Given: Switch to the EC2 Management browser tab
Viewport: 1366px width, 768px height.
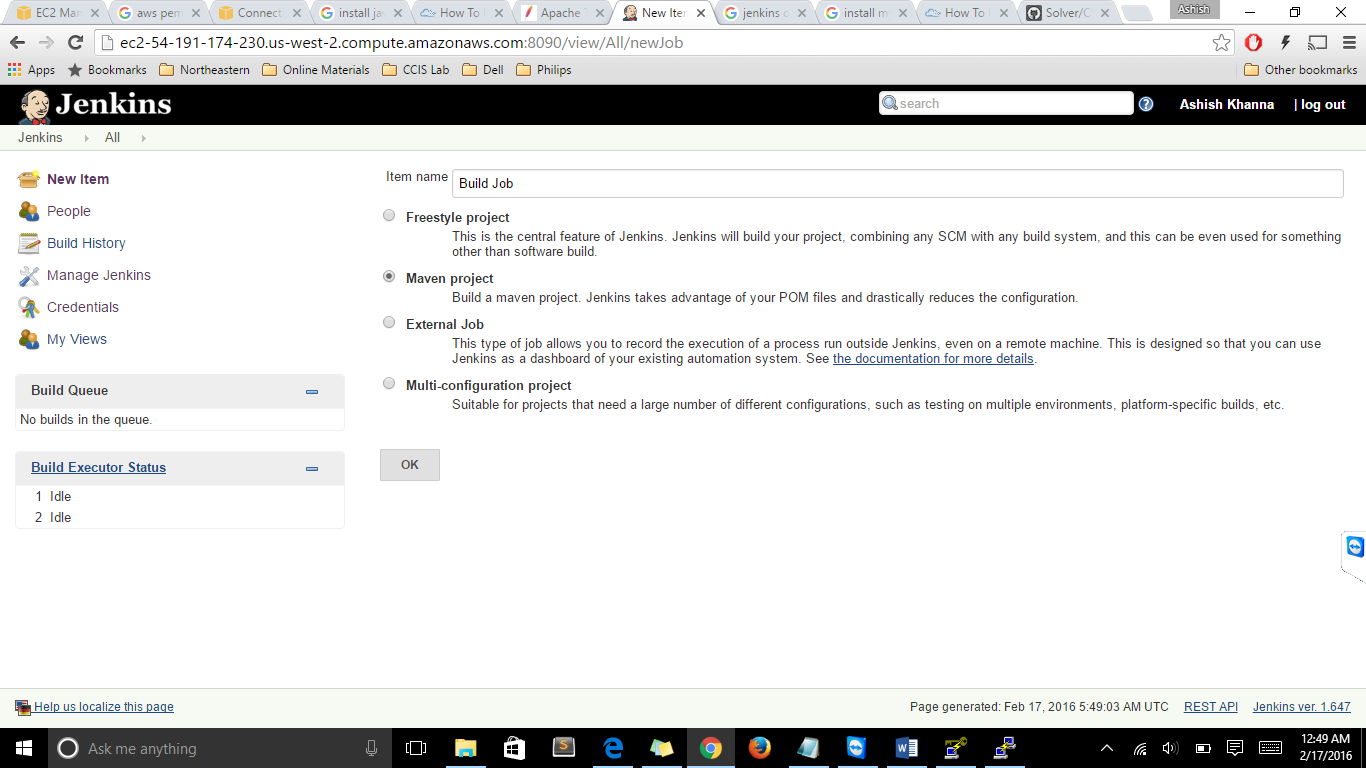Looking at the screenshot, I should tap(58, 13).
